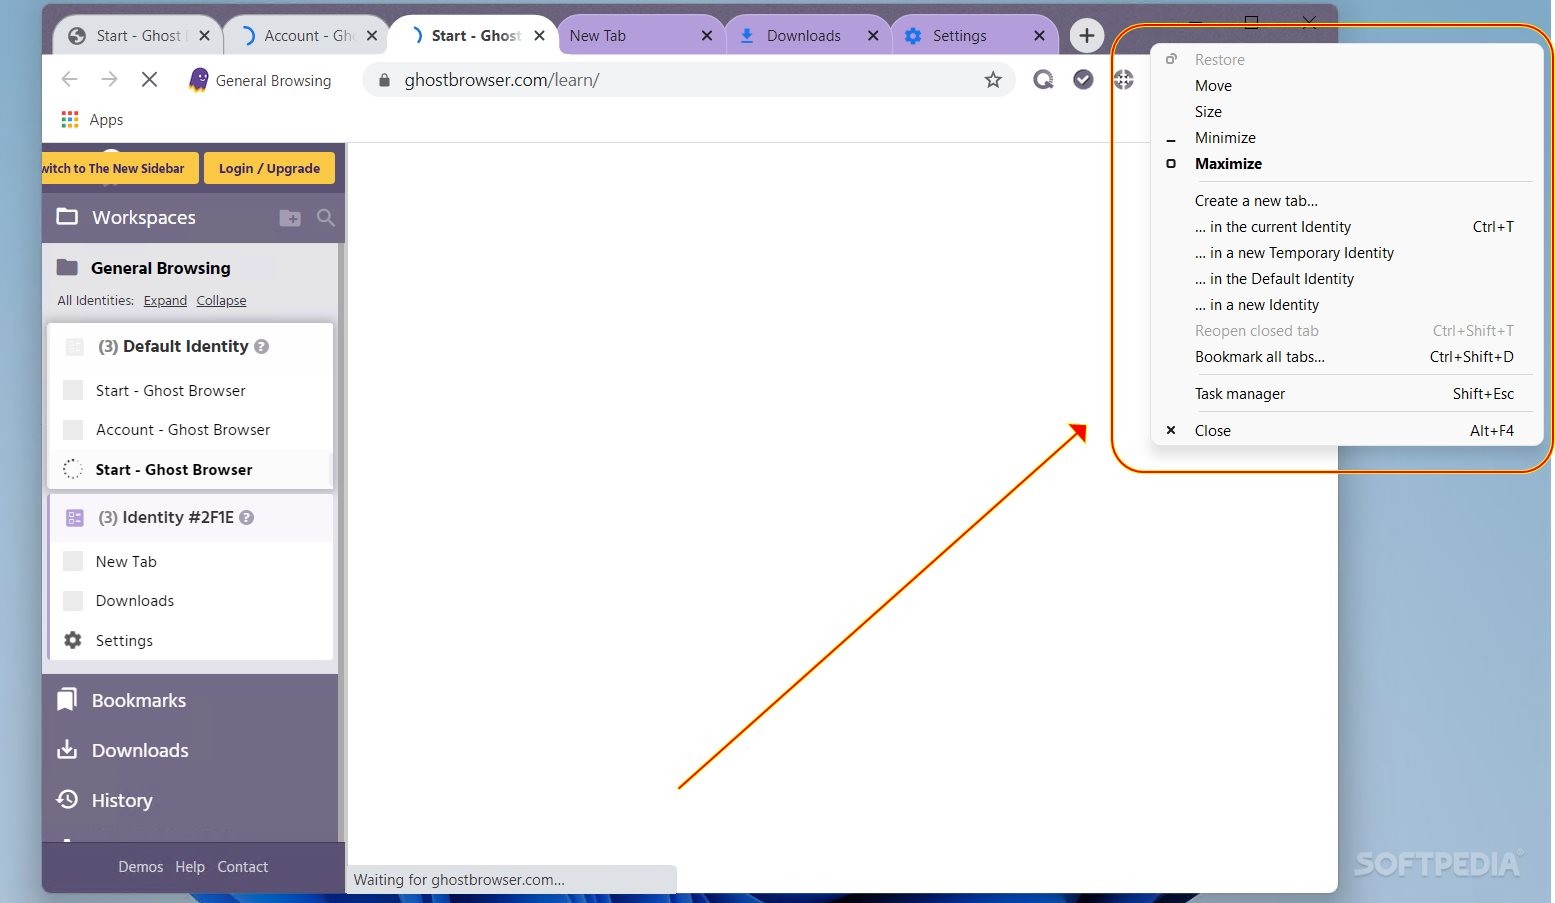Close the New Tab tab
The width and height of the screenshot is (1555, 903).
click(x=707, y=36)
